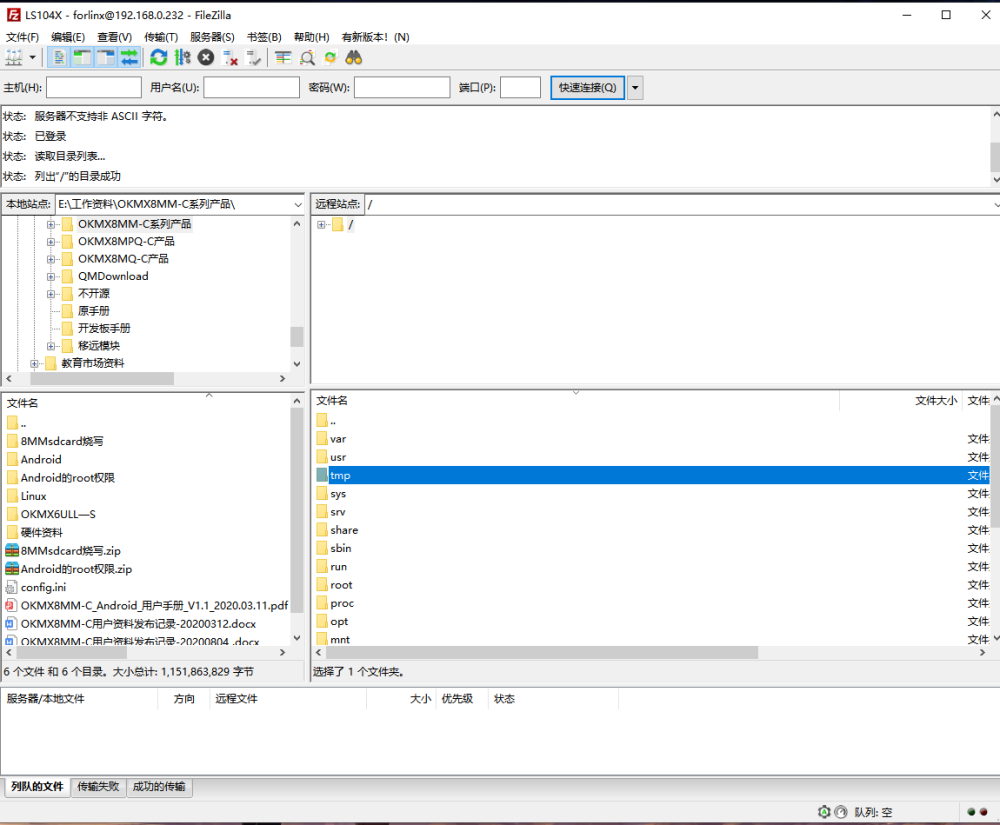Disconnect from the current server
Image resolution: width=1000 pixels, height=825 pixels.
click(x=230, y=58)
